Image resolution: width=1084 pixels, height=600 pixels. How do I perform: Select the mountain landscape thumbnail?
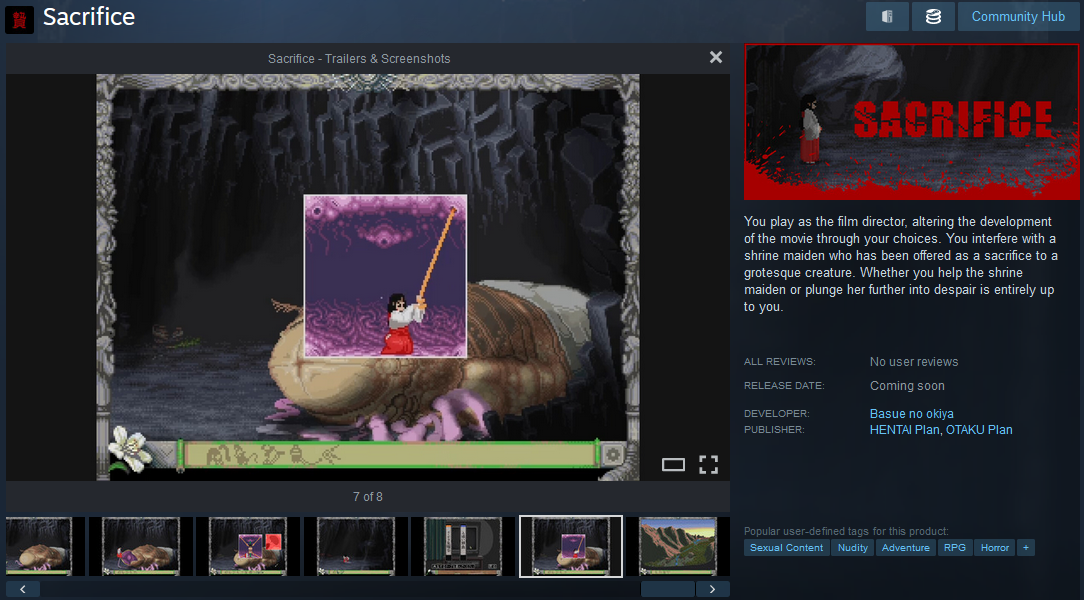678,546
